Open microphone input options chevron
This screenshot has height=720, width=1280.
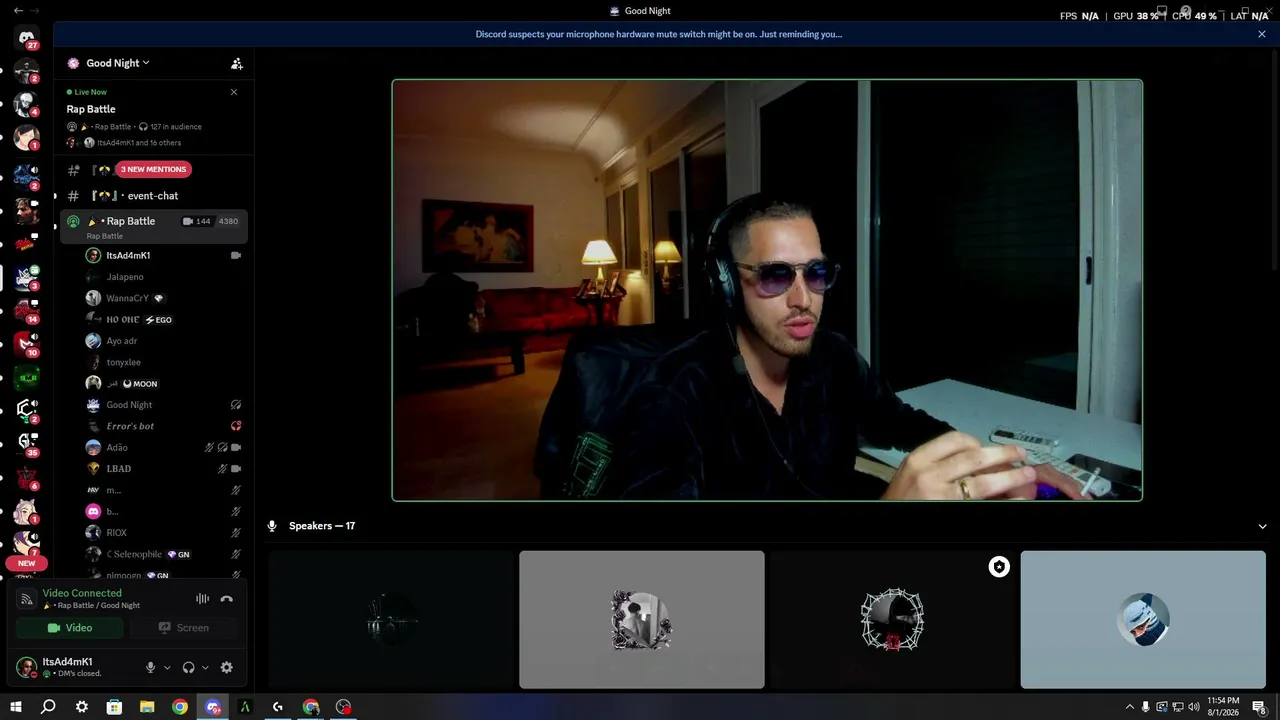[167, 668]
